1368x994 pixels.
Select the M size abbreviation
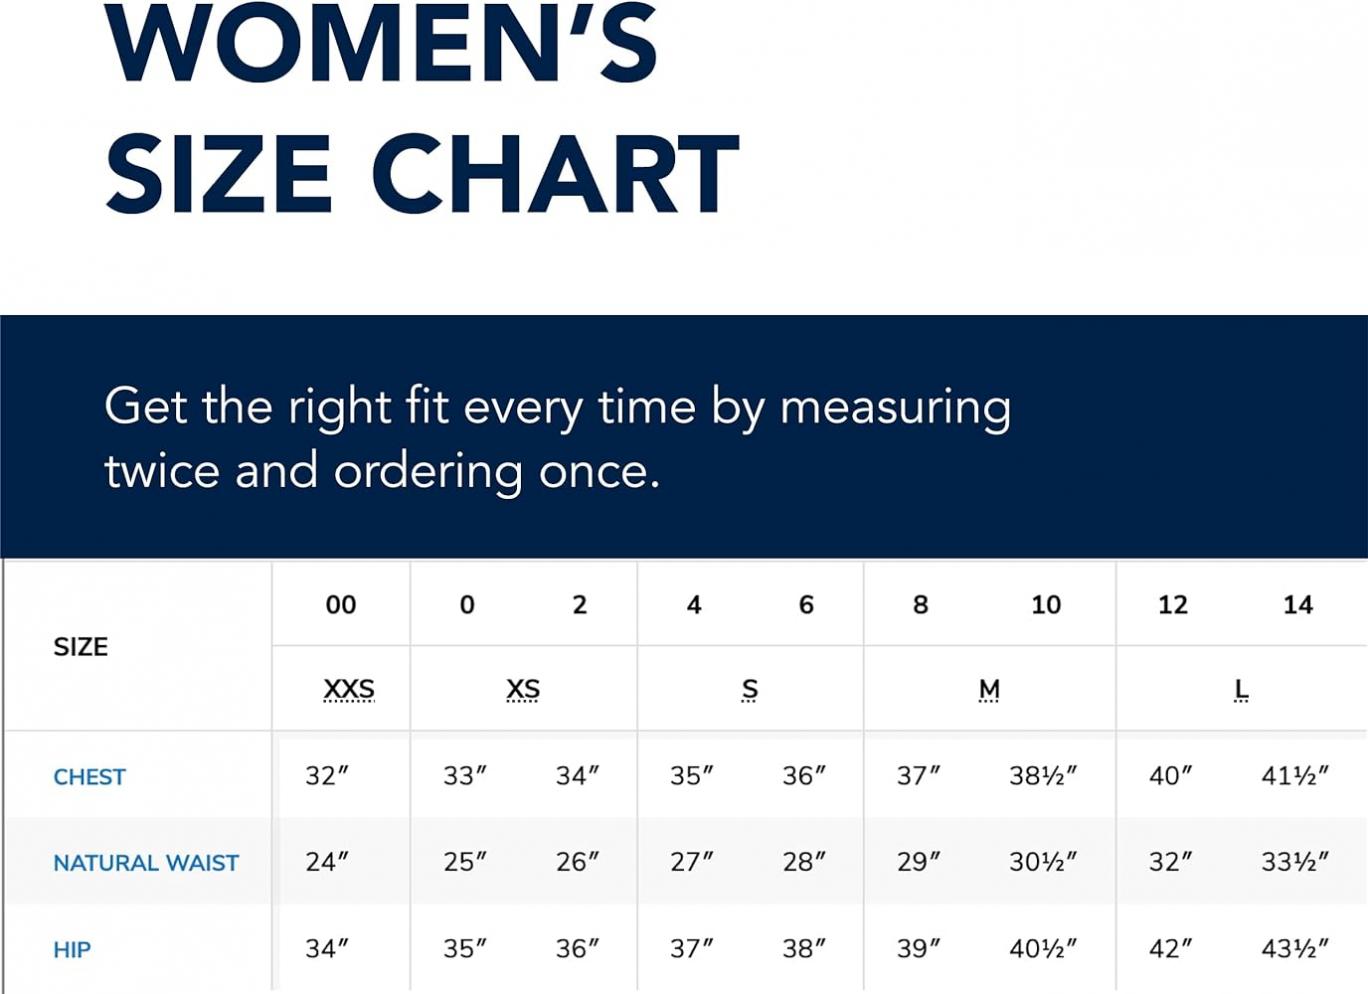(989, 690)
